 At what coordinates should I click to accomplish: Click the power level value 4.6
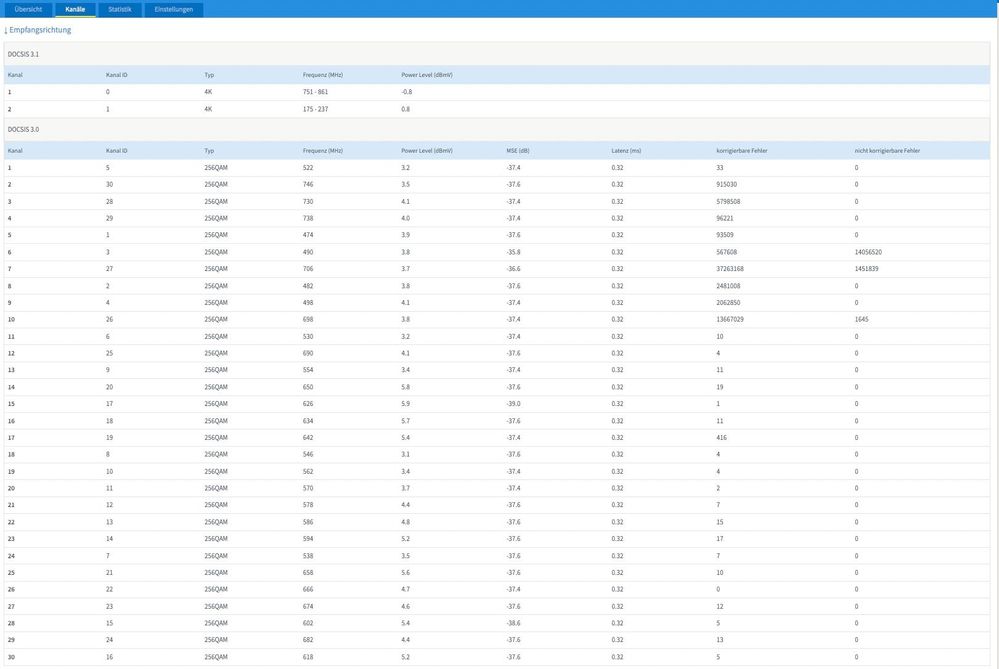coord(405,606)
